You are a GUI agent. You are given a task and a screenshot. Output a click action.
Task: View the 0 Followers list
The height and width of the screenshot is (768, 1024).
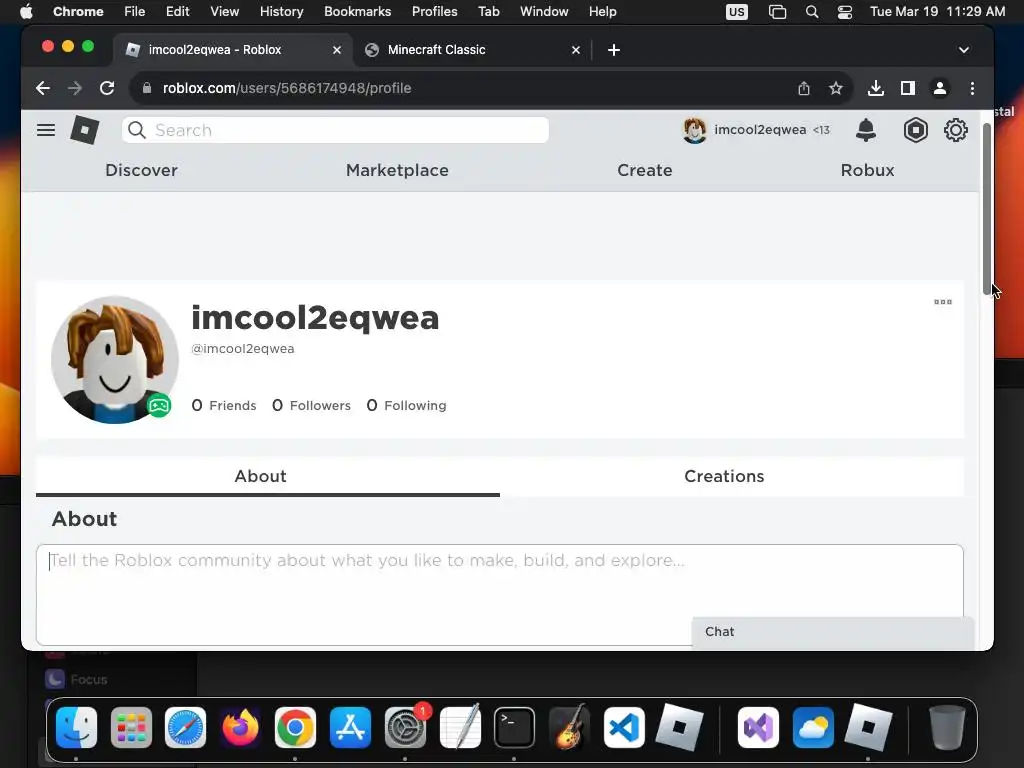click(312, 406)
